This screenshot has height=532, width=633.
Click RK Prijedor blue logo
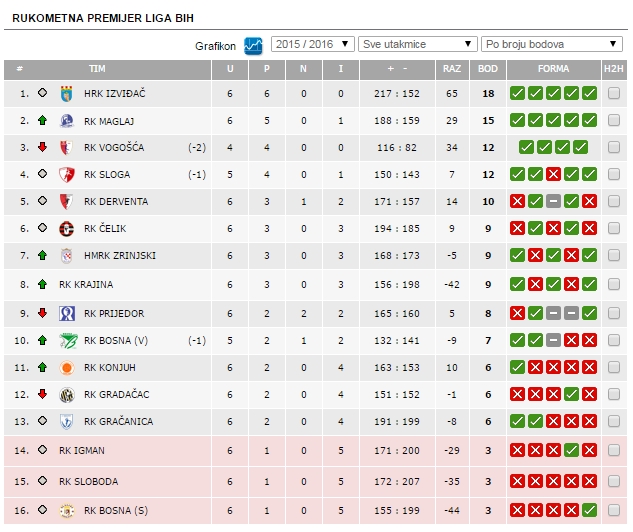pos(67,313)
